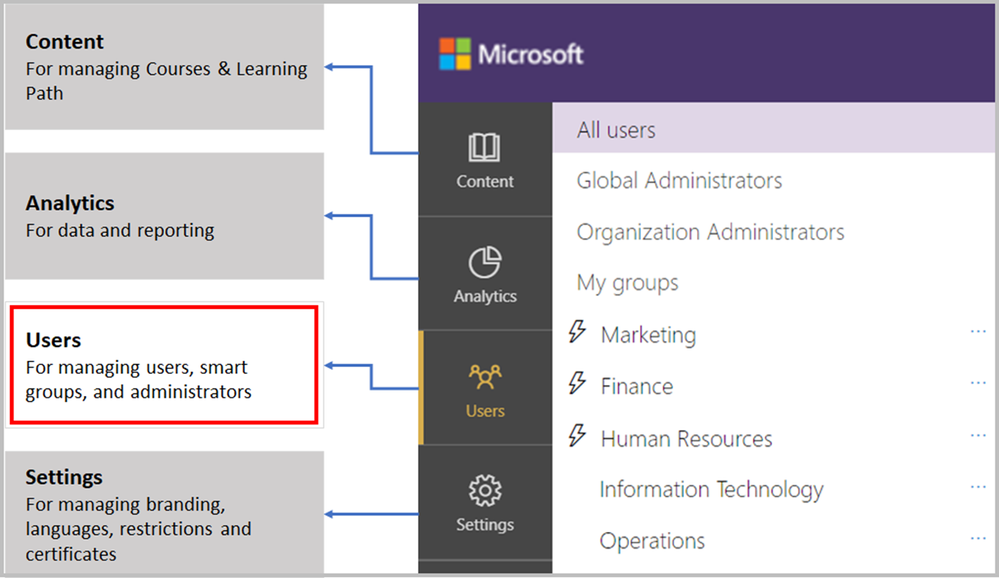Click the Users callout heading on the left
Viewport: 999px width, 578px height.
[54, 340]
